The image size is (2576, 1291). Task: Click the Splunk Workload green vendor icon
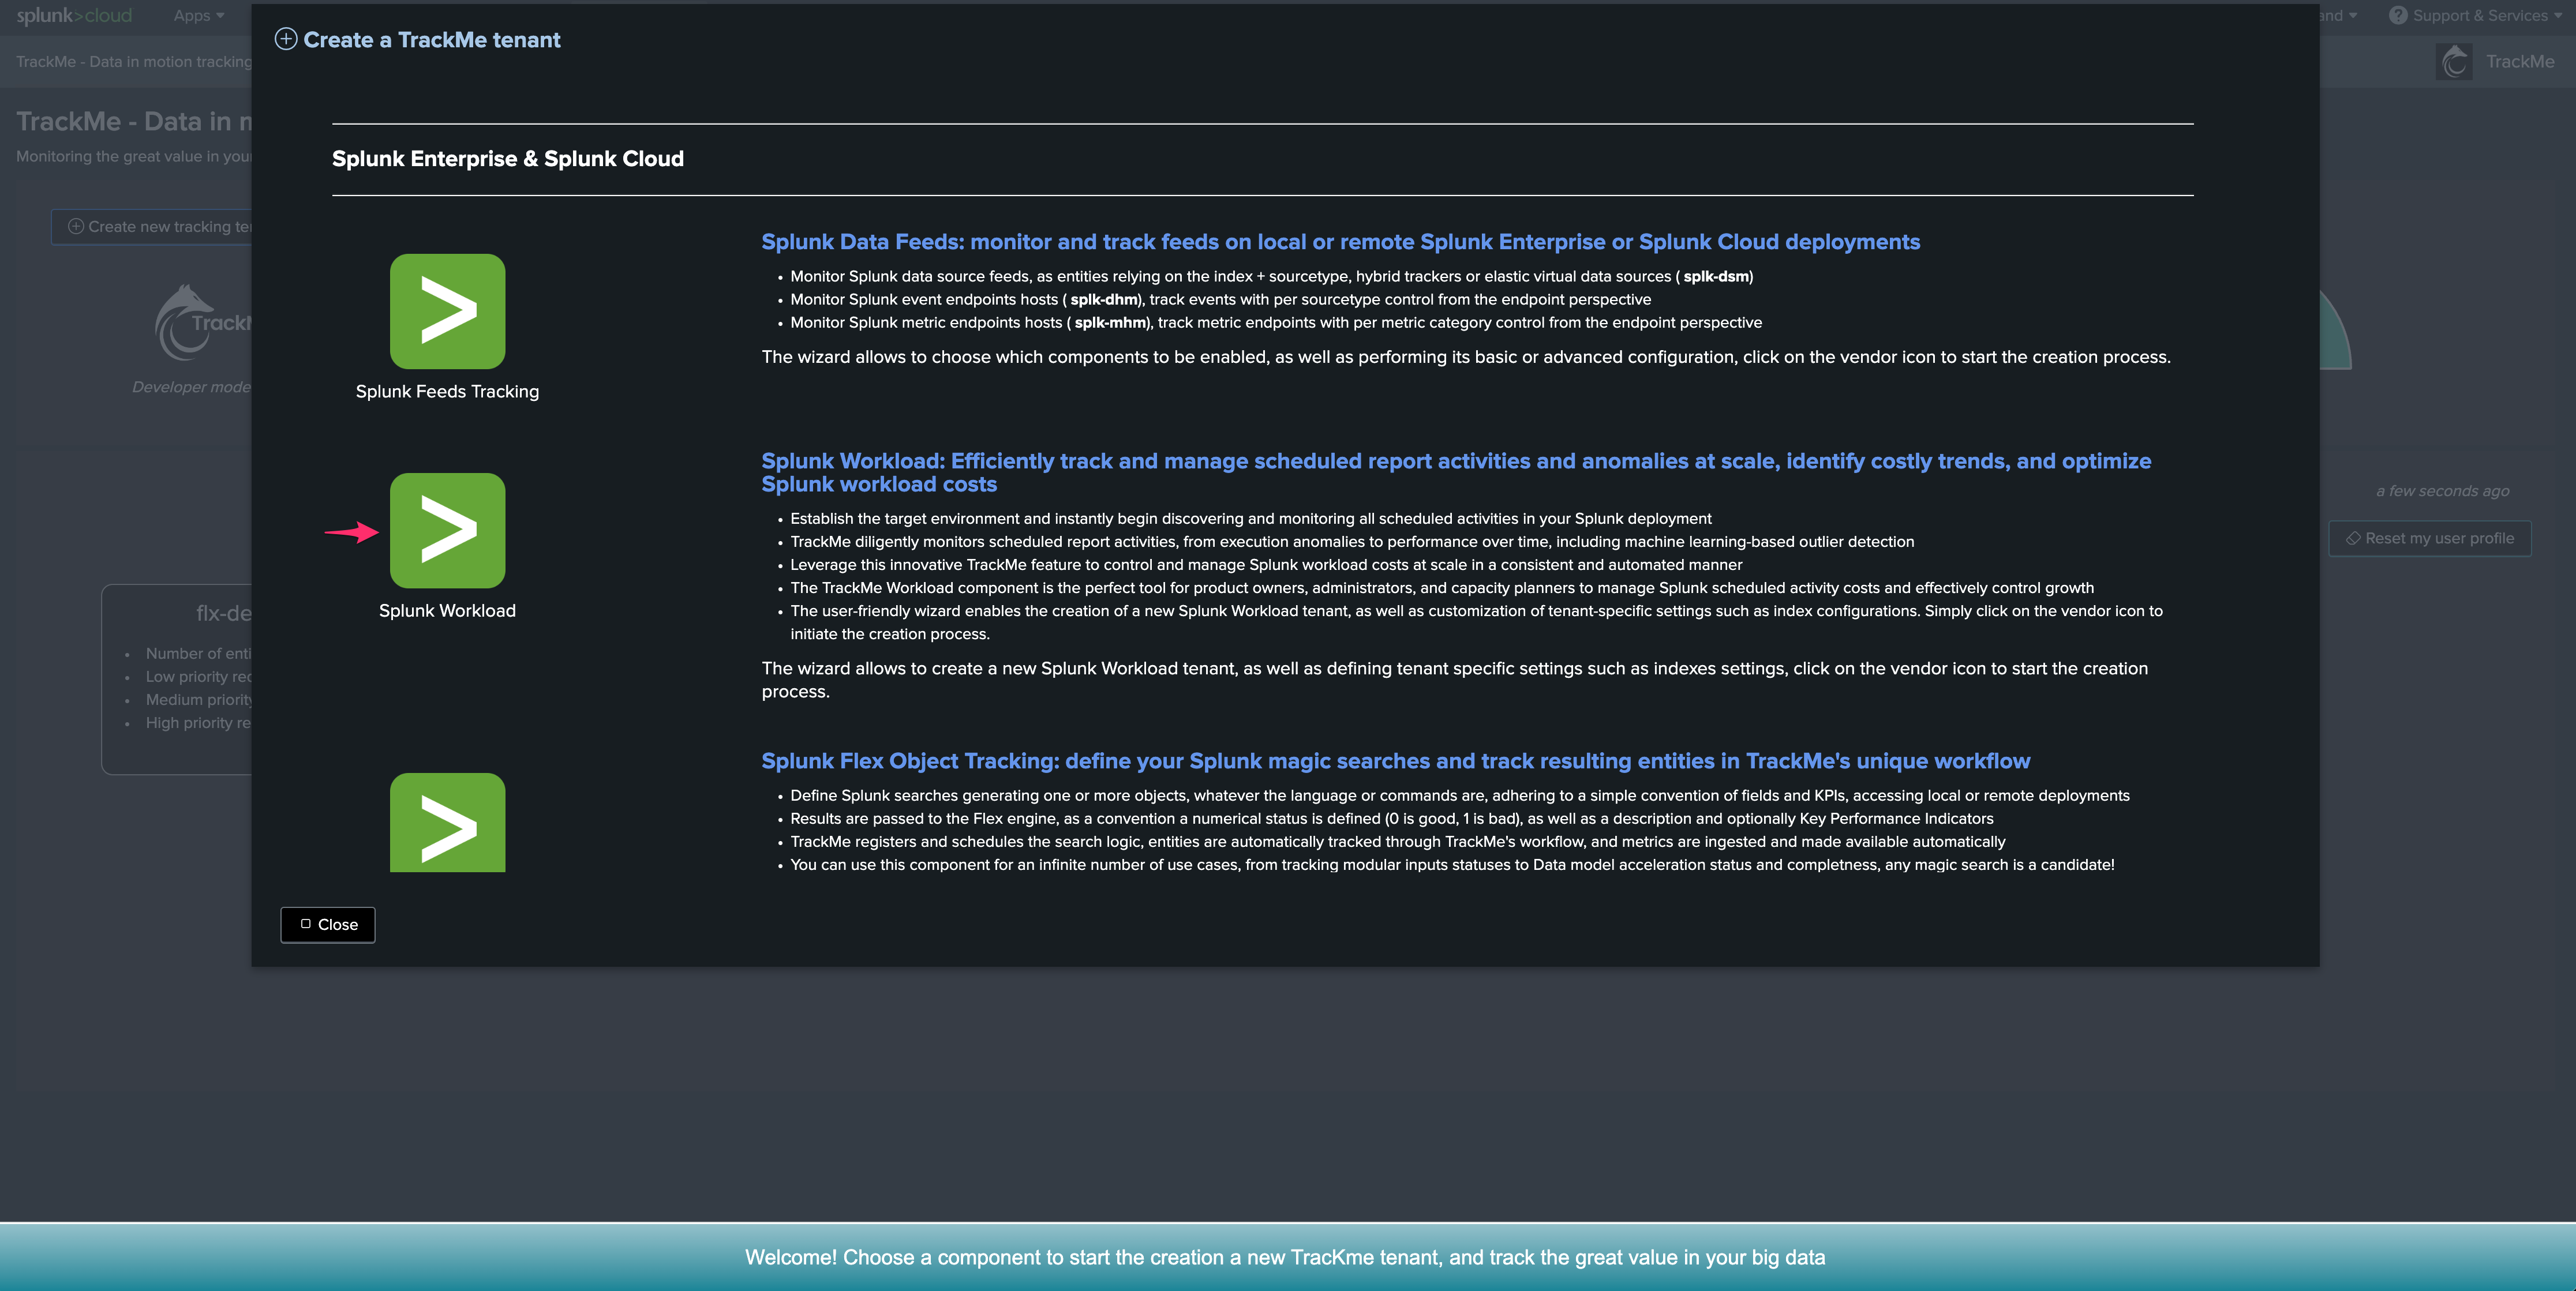[x=447, y=530]
